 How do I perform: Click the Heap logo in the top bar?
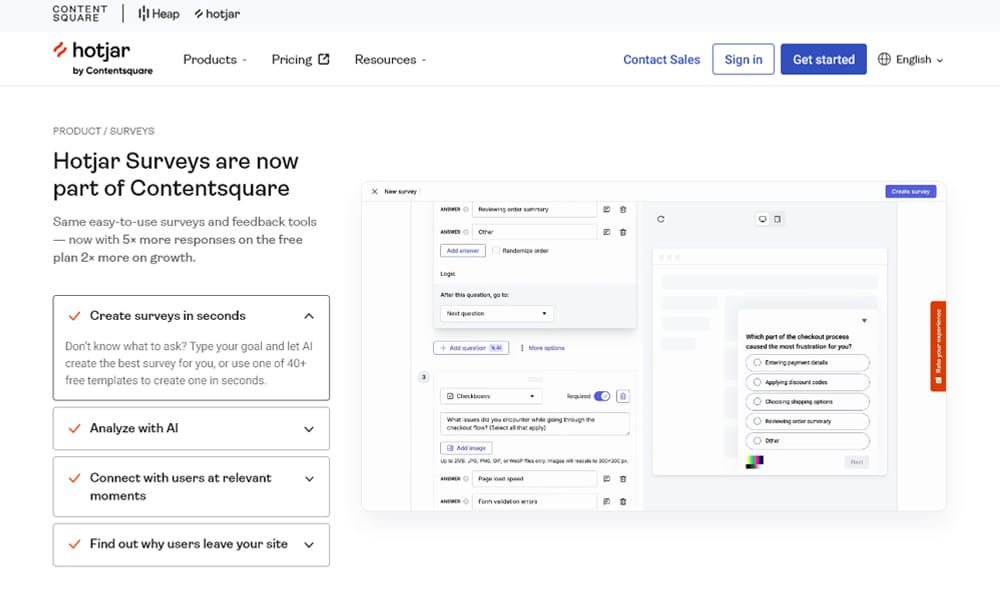157,14
